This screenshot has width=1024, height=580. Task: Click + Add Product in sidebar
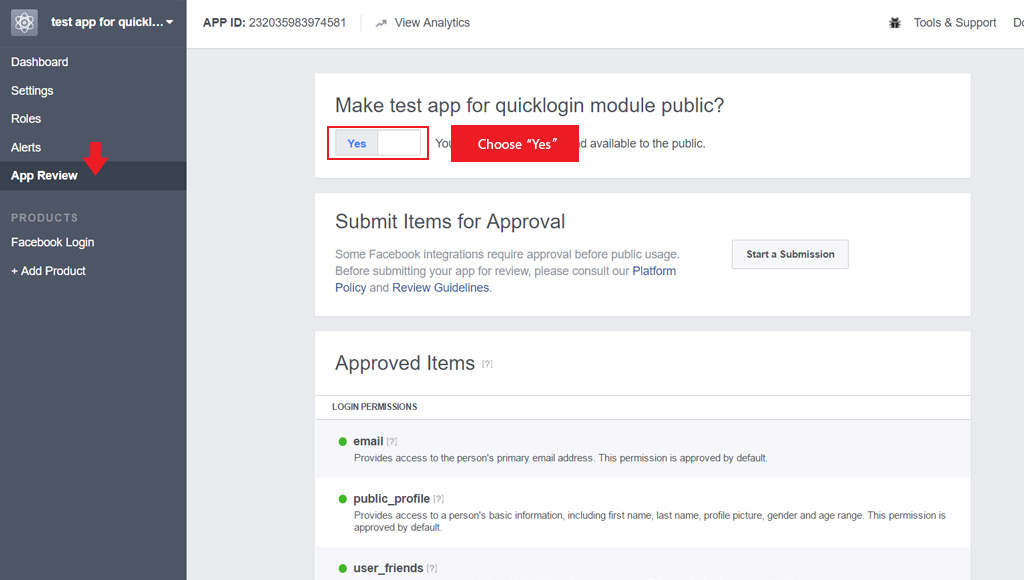pos(48,271)
